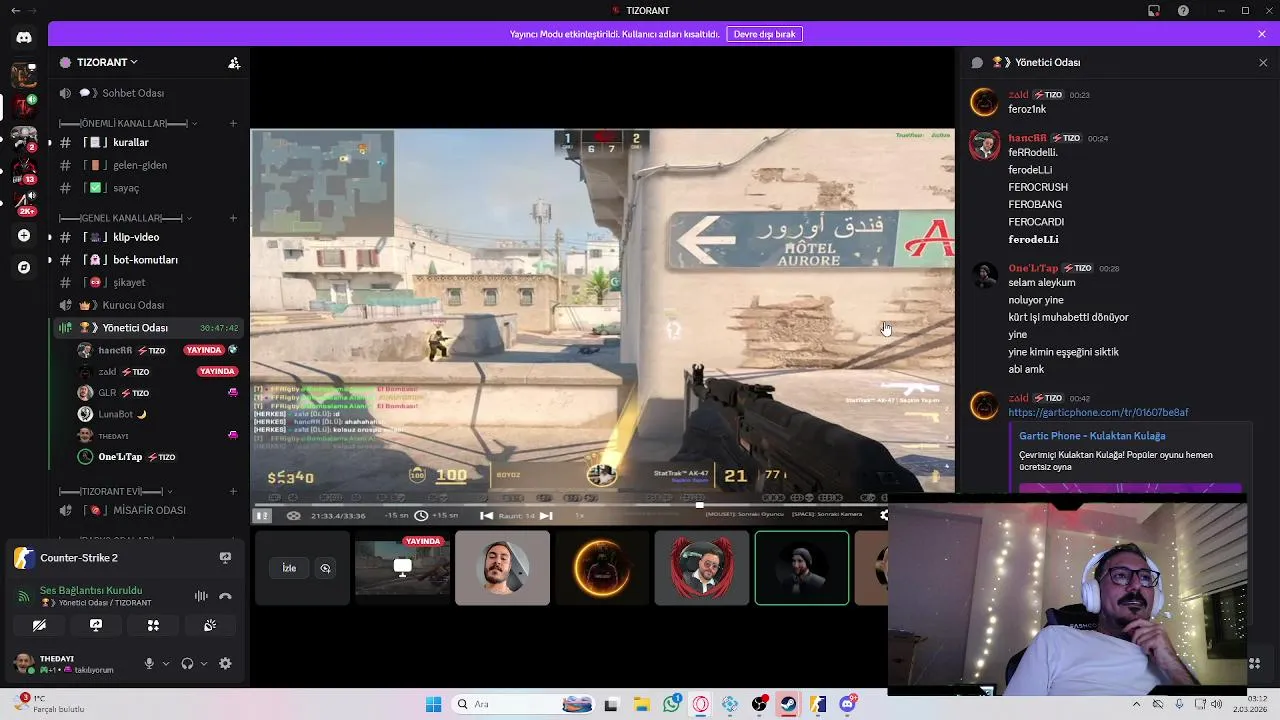The height and width of the screenshot is (720, 1280).
Task: Select the red-winged avatar participant tile
Action: [702, 568]
